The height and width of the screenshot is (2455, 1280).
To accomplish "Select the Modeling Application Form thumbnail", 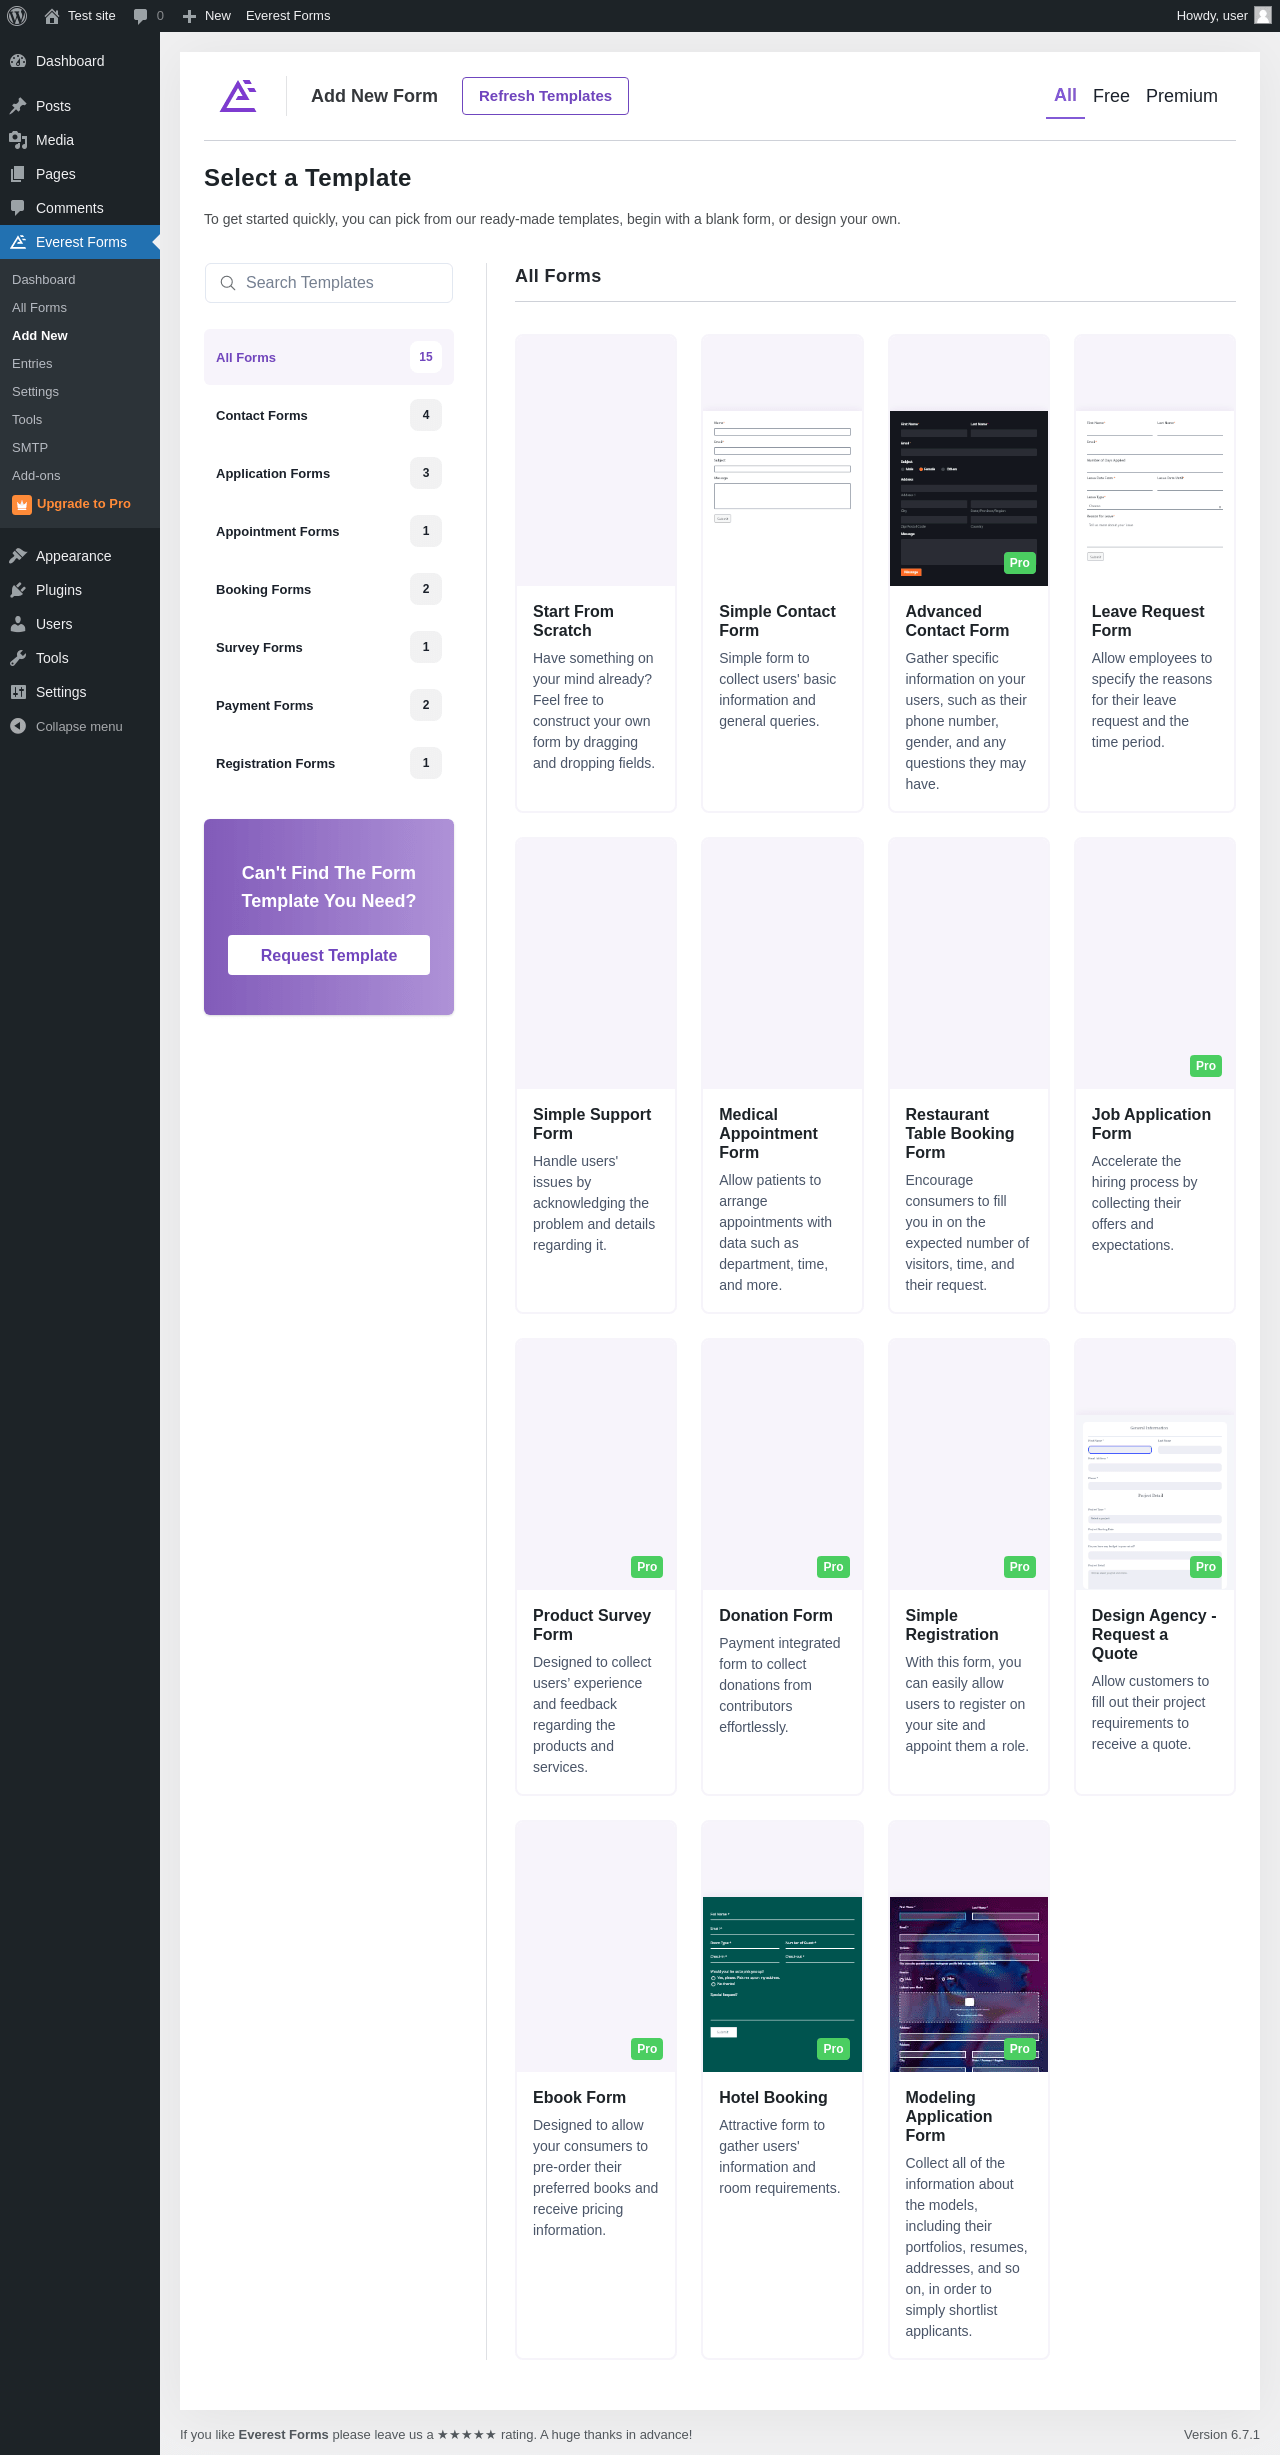I will (x=969, y=1946).
